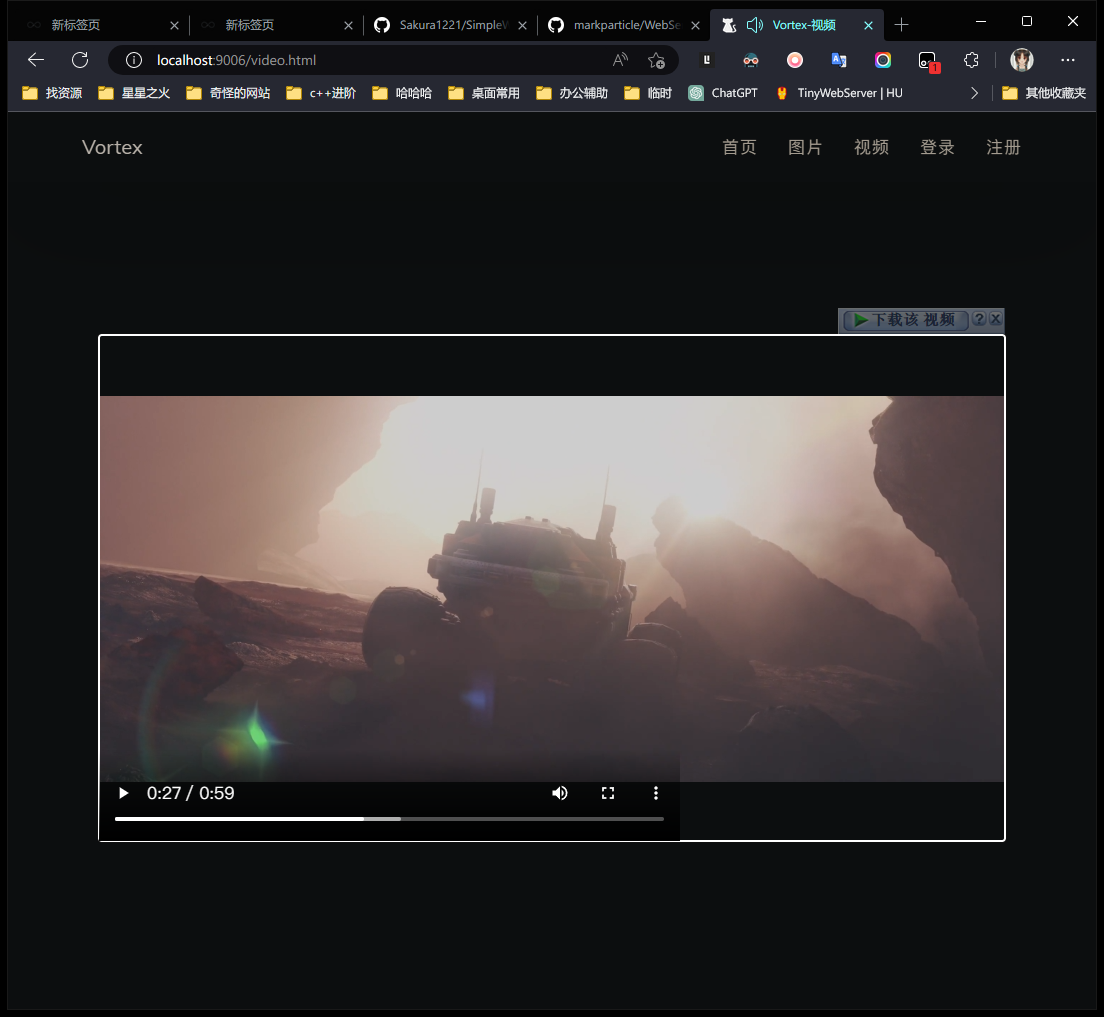Navigate to 图片 in site menu
Viewport: 1104px width, 1017px height.
805,147
